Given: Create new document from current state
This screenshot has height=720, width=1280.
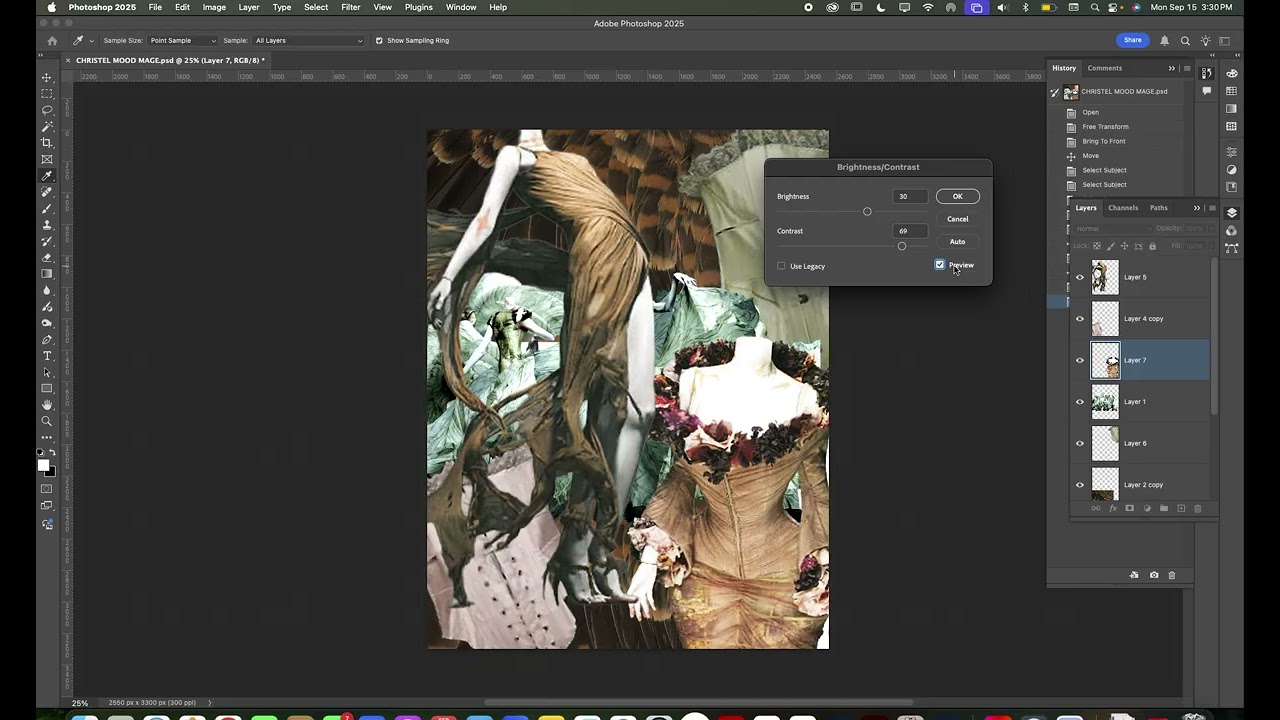Looking at the screenshot, I should (x=1134, y=575).
